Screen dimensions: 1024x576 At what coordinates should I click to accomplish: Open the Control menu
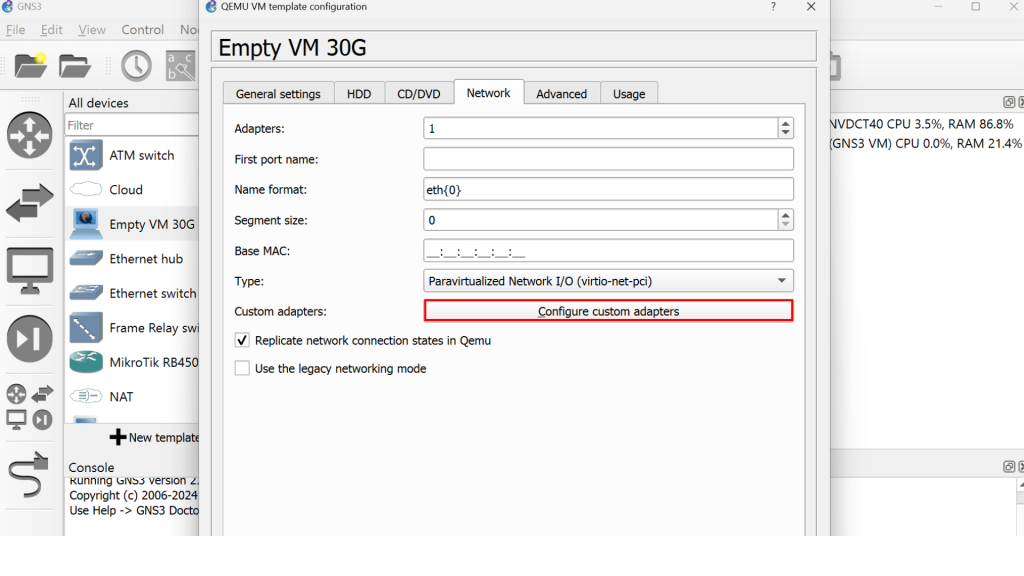142,30
